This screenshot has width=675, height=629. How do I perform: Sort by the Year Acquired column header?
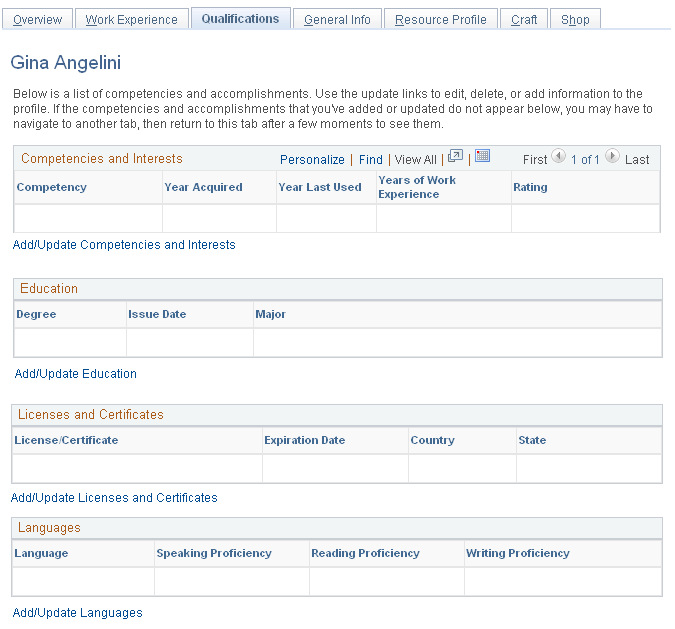point(203,187)
